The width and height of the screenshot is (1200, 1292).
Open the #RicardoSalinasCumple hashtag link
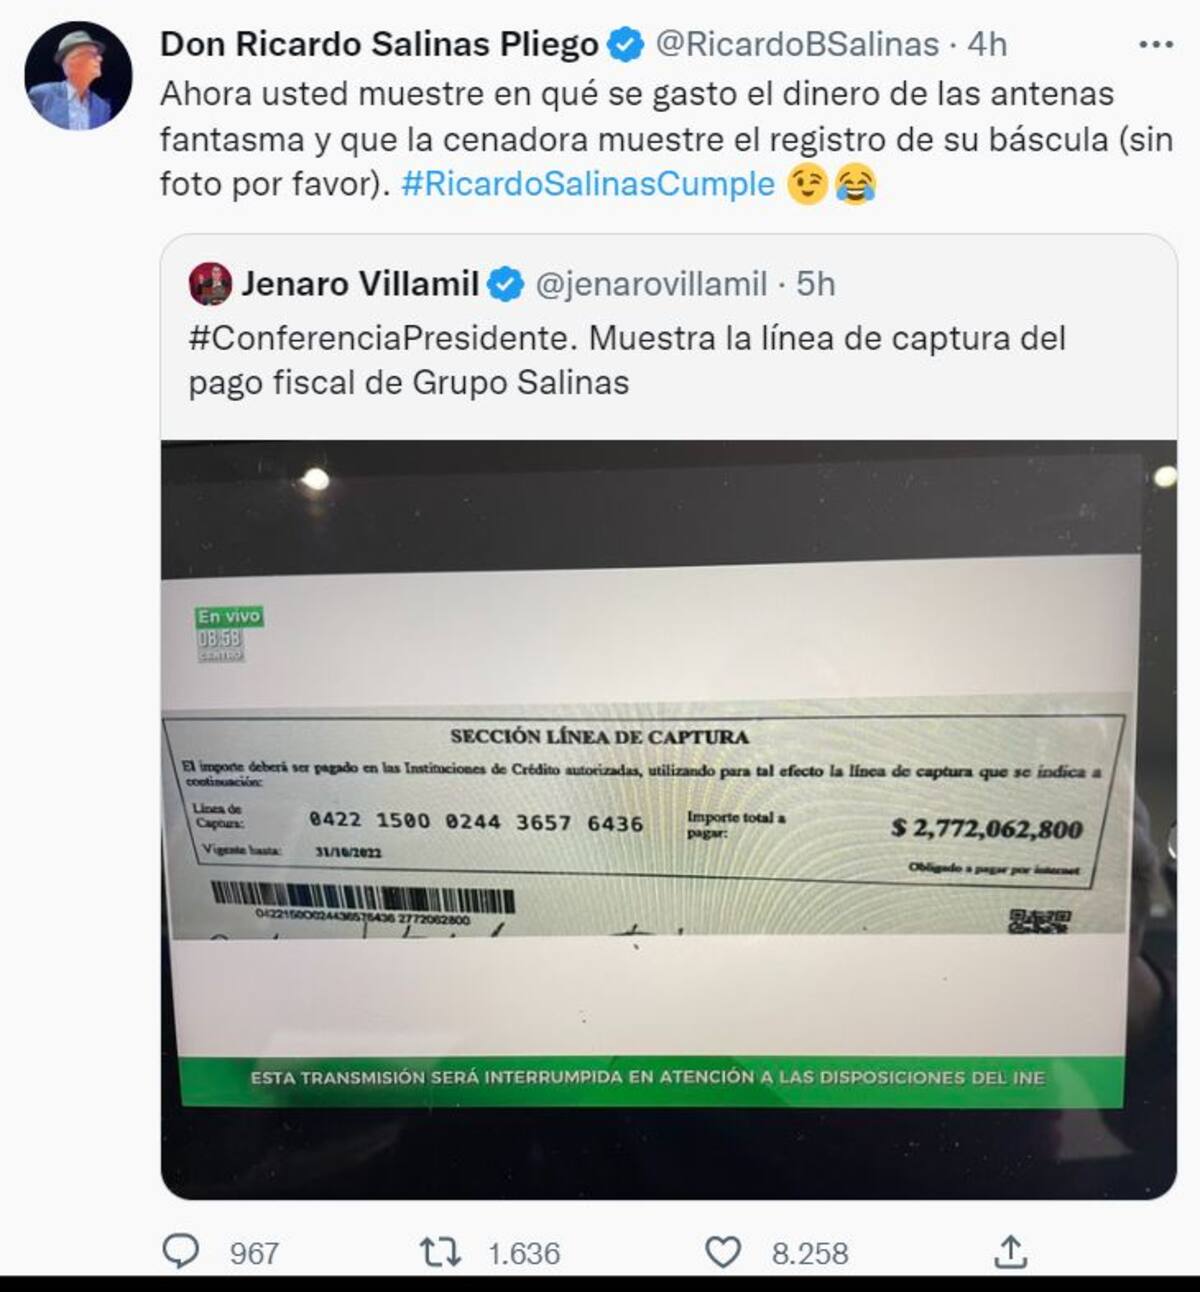click(588, 184)
